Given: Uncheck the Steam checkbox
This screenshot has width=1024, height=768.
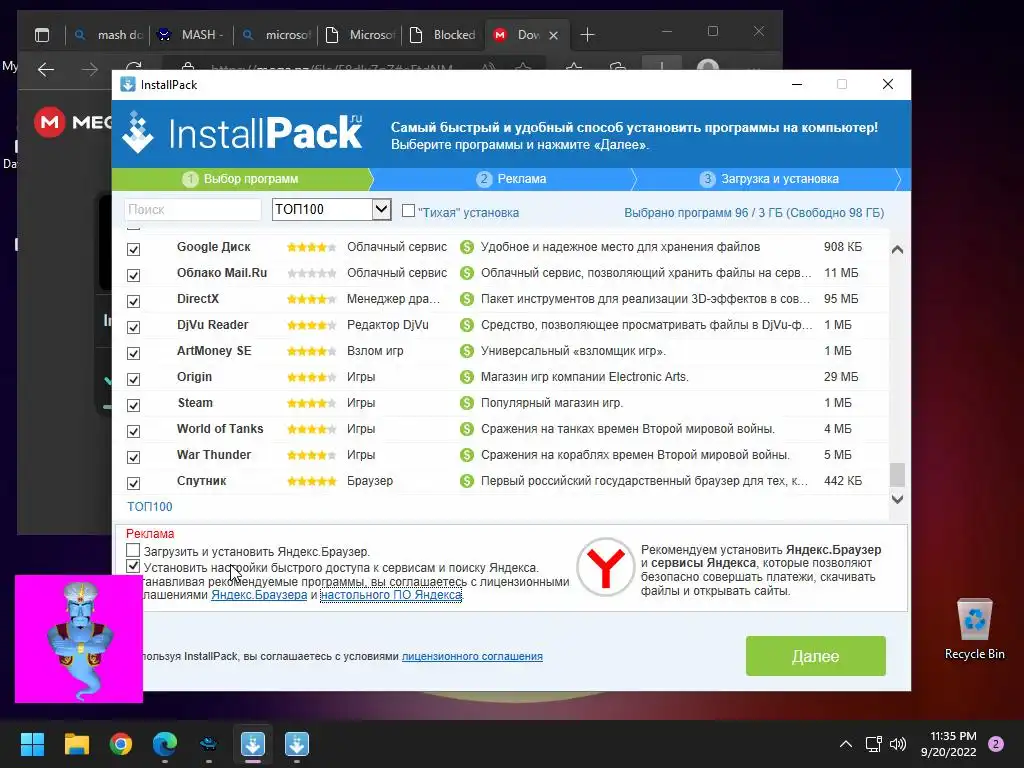Looking at the screenshot, I should tap(133, 406).
